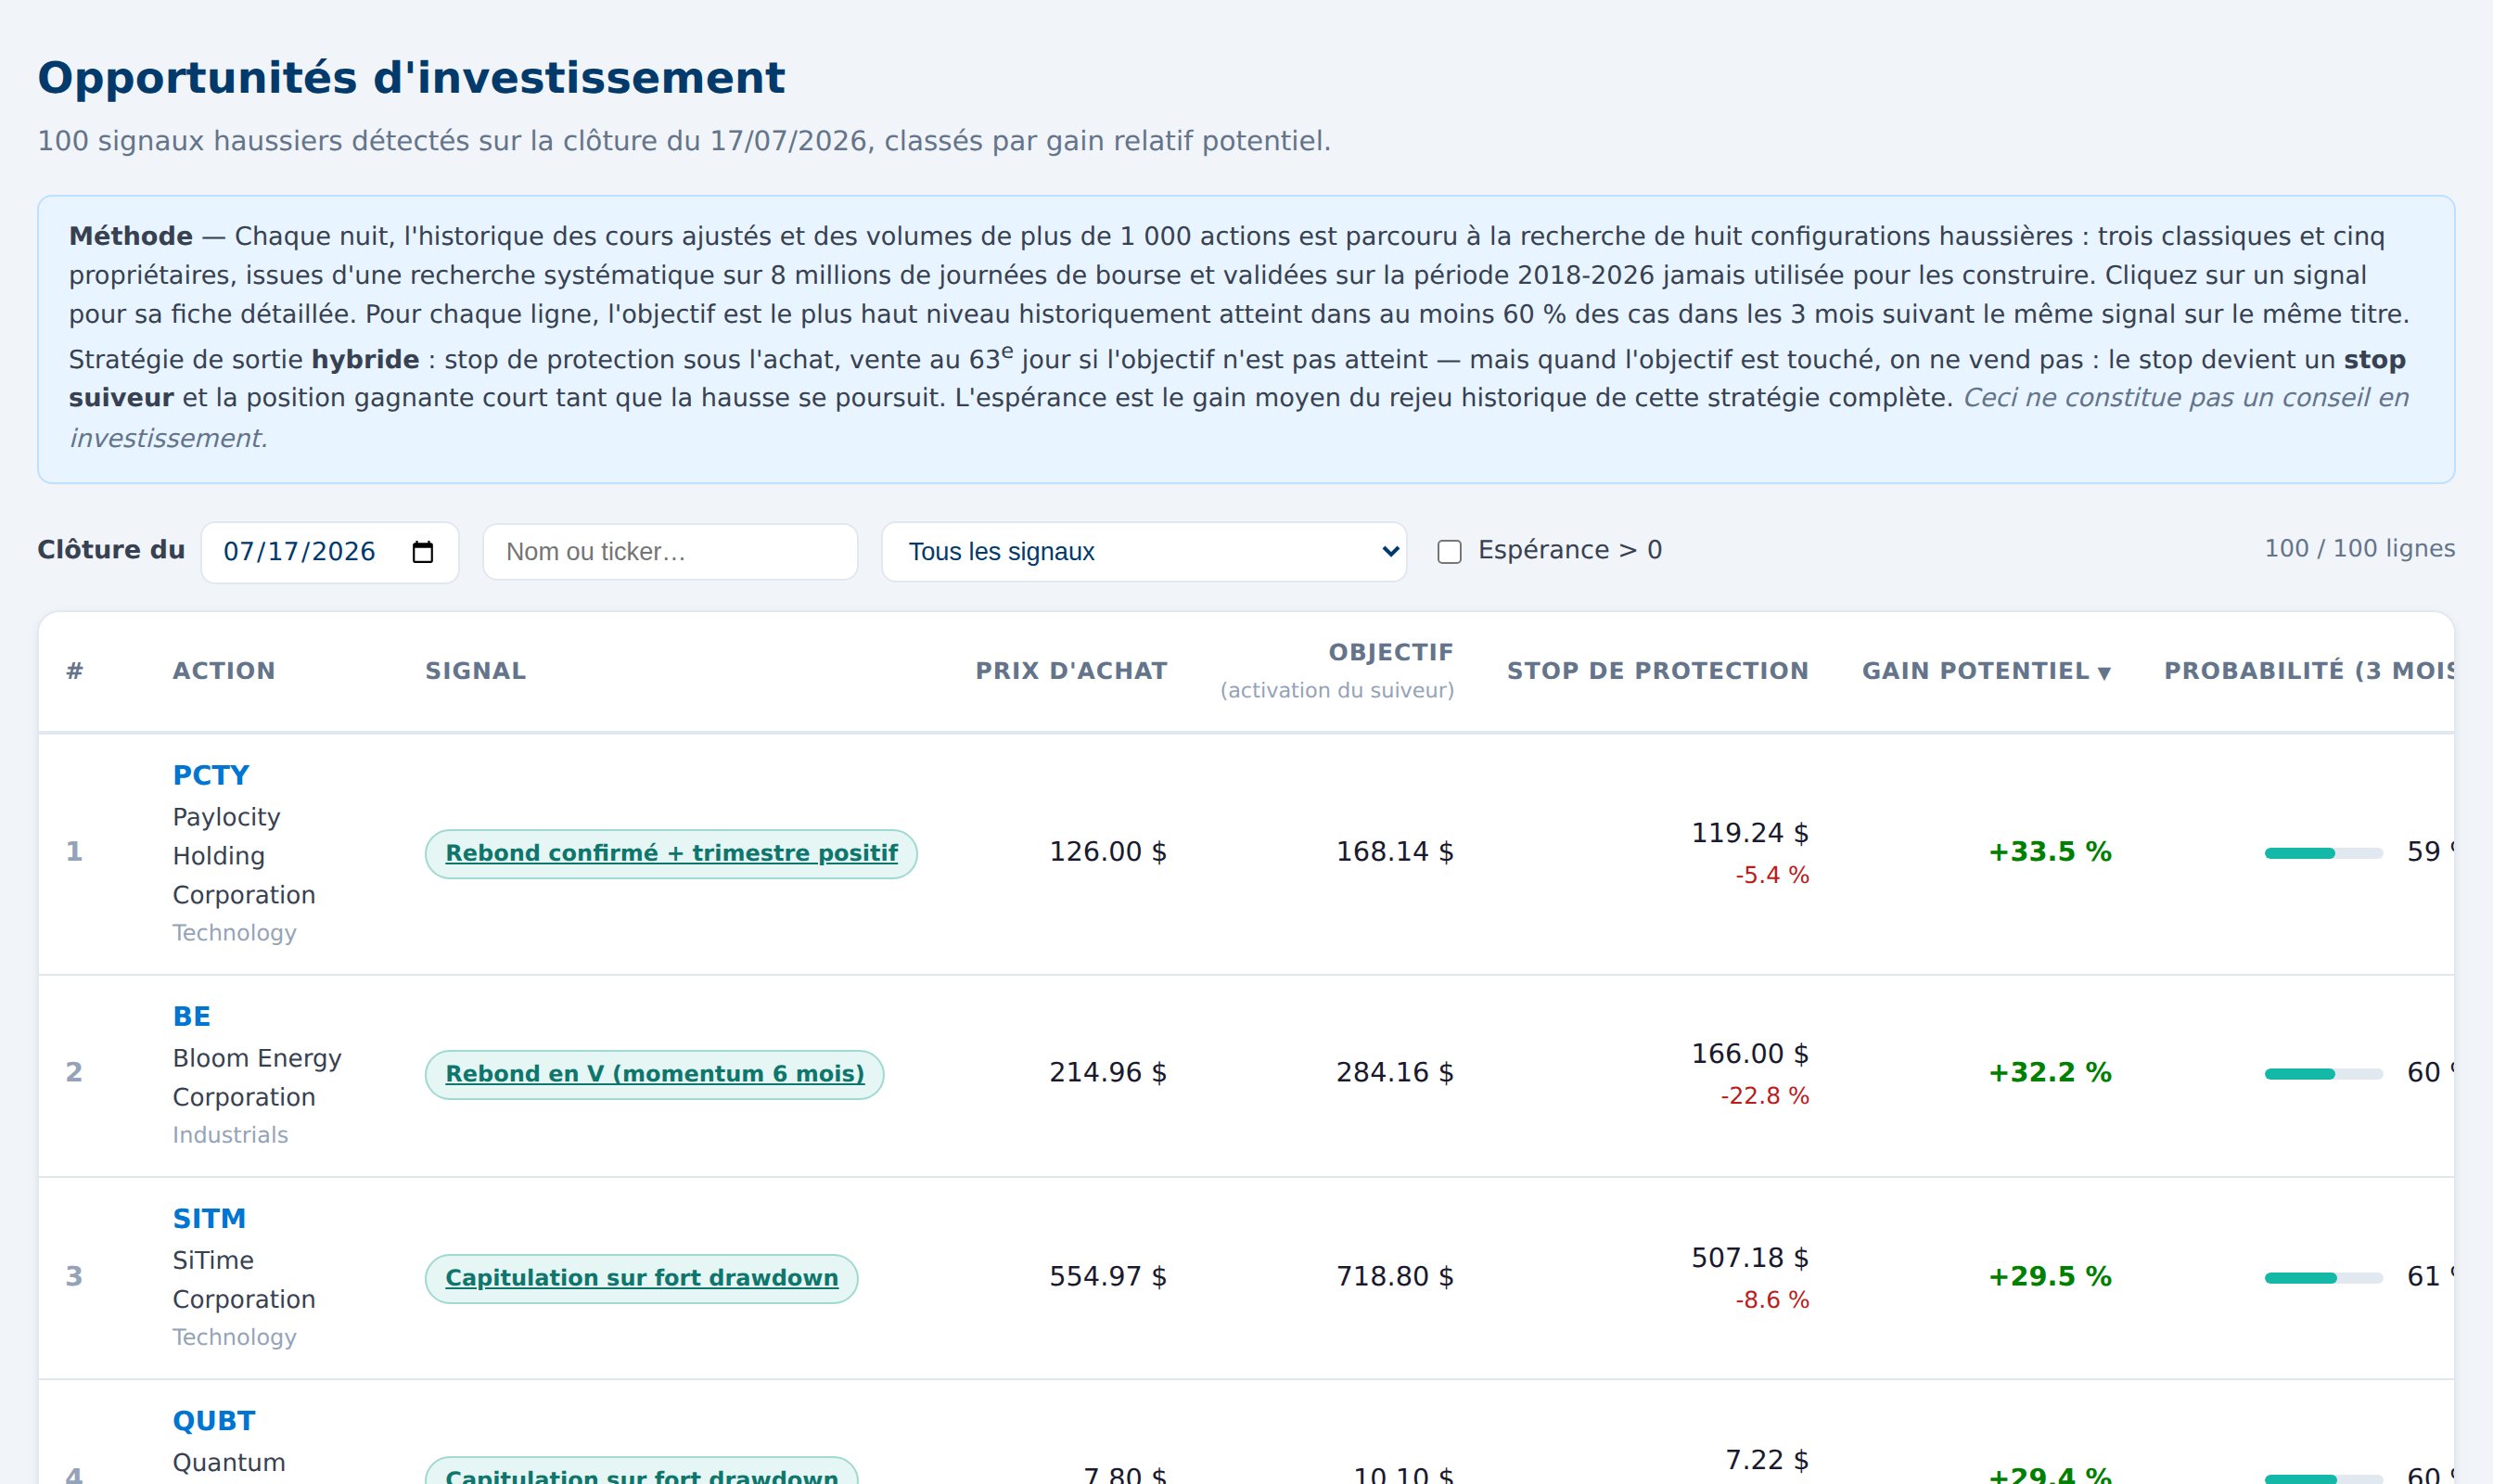Click the Clôture du date field
Image resolution: width=2493 pixels, height=1484 pixels.
click(330, 552)
